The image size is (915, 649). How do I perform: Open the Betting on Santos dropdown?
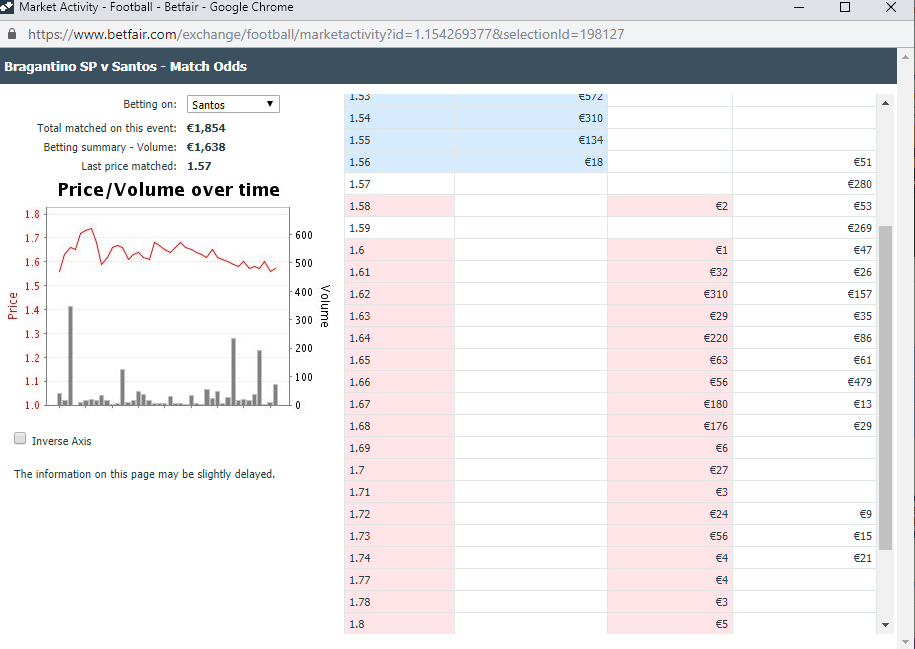point(233,104)
